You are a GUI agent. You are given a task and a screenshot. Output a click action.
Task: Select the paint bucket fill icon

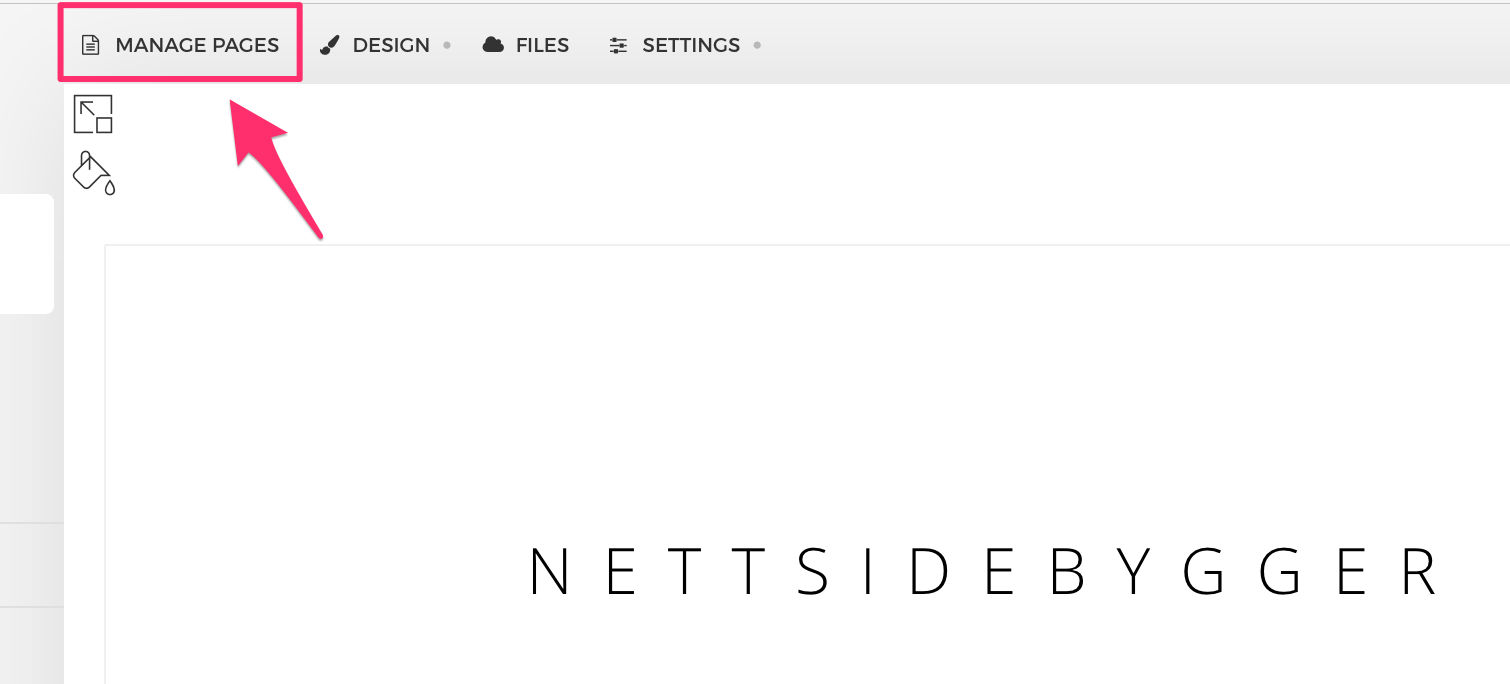94,172
